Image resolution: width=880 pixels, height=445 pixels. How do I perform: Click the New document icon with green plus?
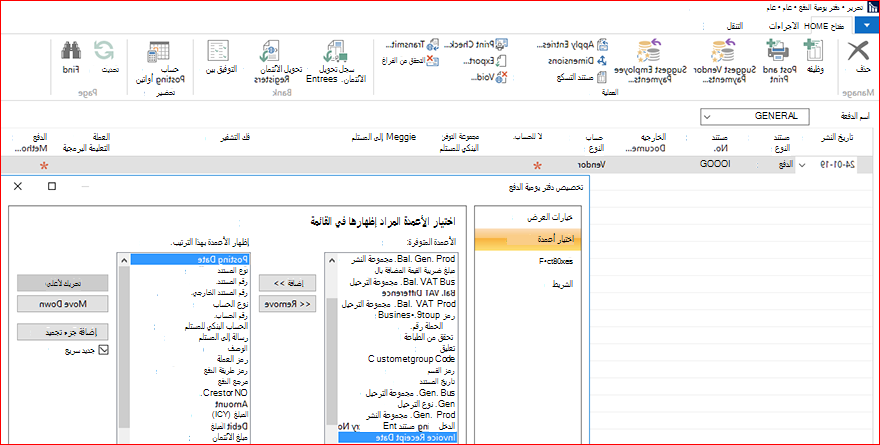pos(814,50)
